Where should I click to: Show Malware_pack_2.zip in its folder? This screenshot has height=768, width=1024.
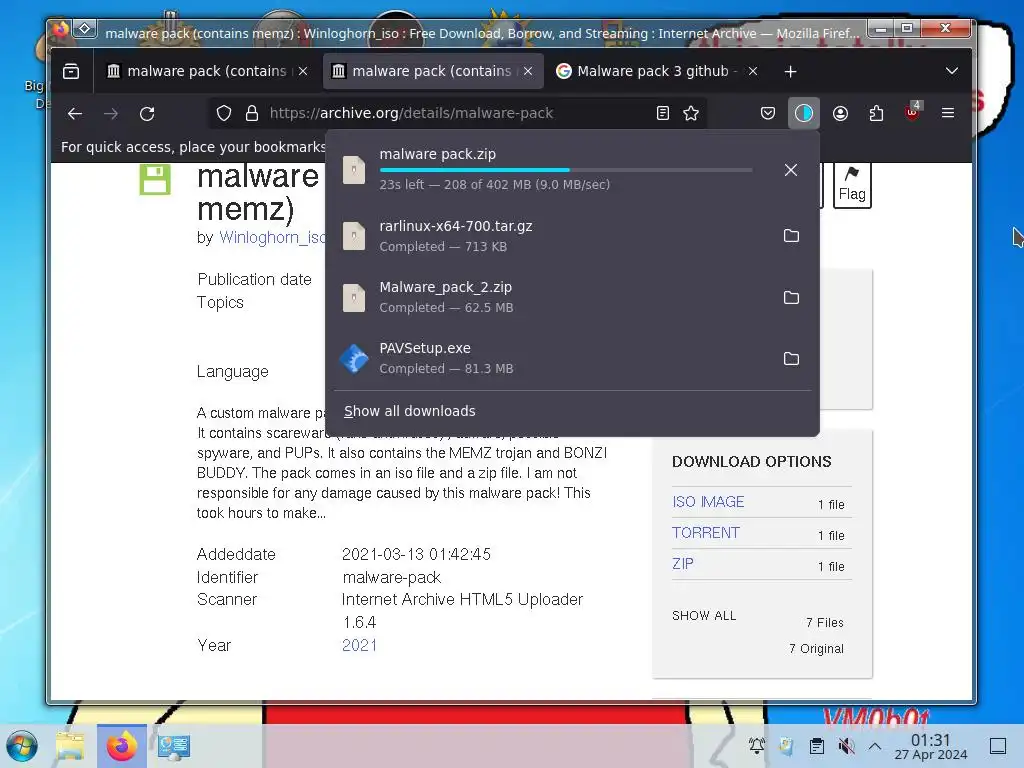792,298
